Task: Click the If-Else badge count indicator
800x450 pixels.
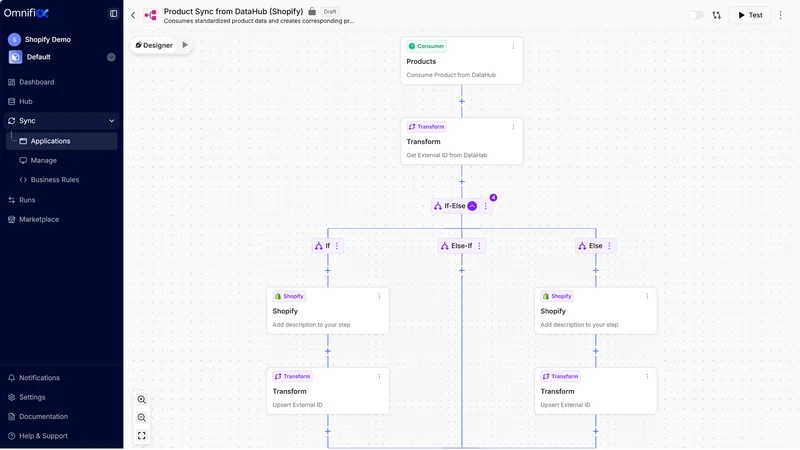Action: pyautogui.click(x=493, y=197)
